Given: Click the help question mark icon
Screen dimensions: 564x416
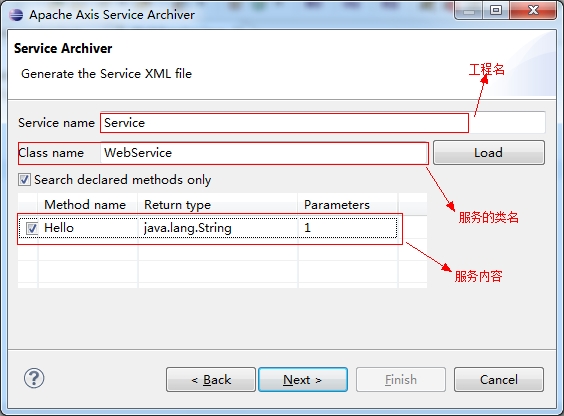Looking at the screenshot, I should pyautogui.click(x=34, y=378).
